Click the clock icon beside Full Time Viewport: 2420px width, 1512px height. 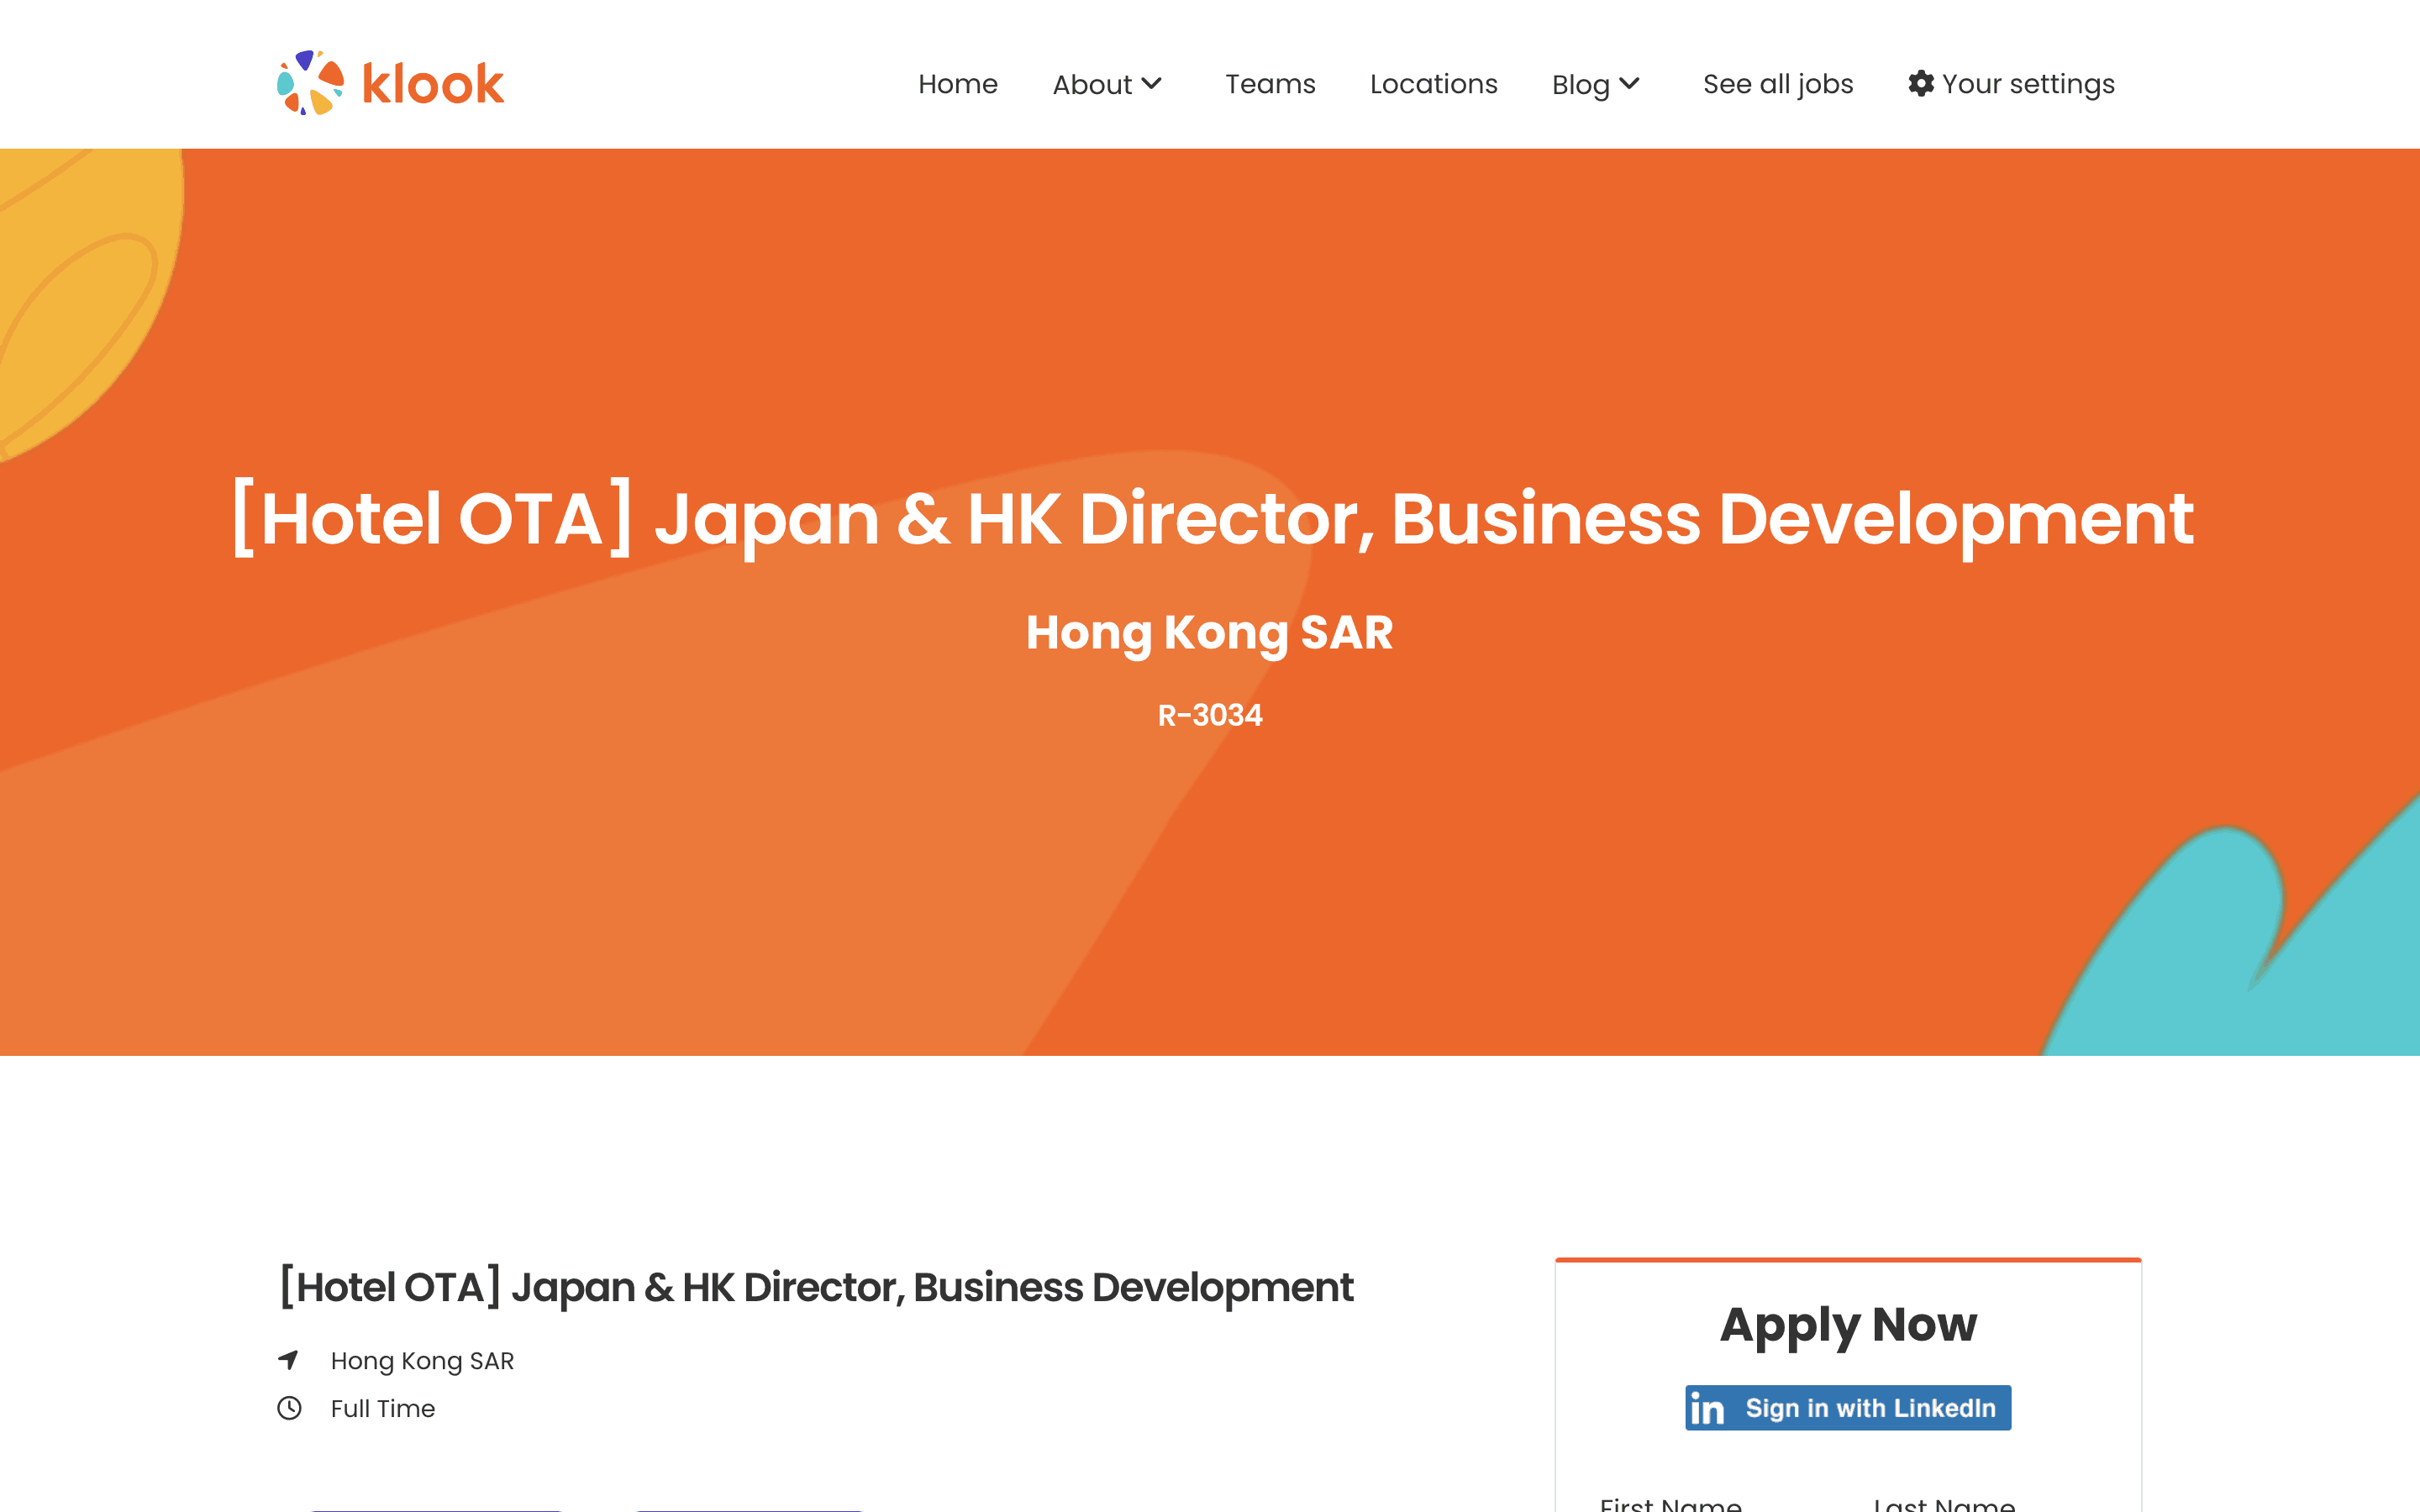coord(289,1408)
